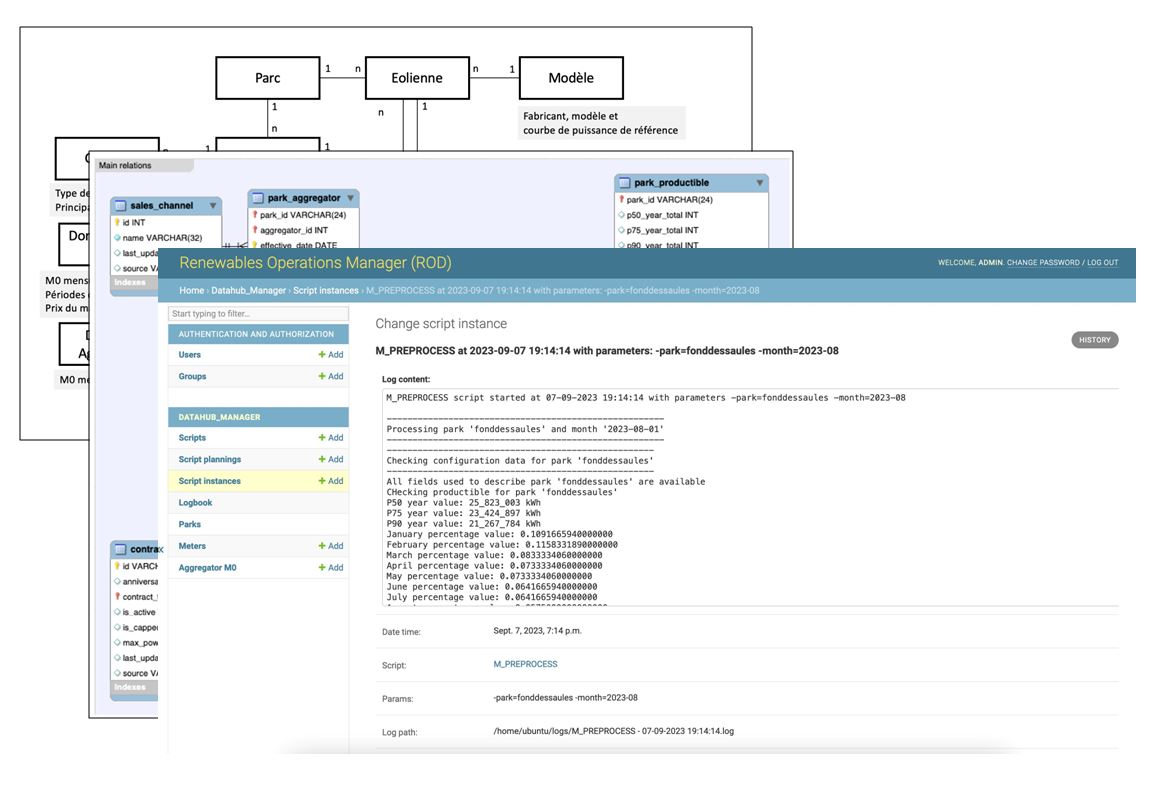Click the park_aggregator table icon
1173x803 pixels.
pos(257,198)
